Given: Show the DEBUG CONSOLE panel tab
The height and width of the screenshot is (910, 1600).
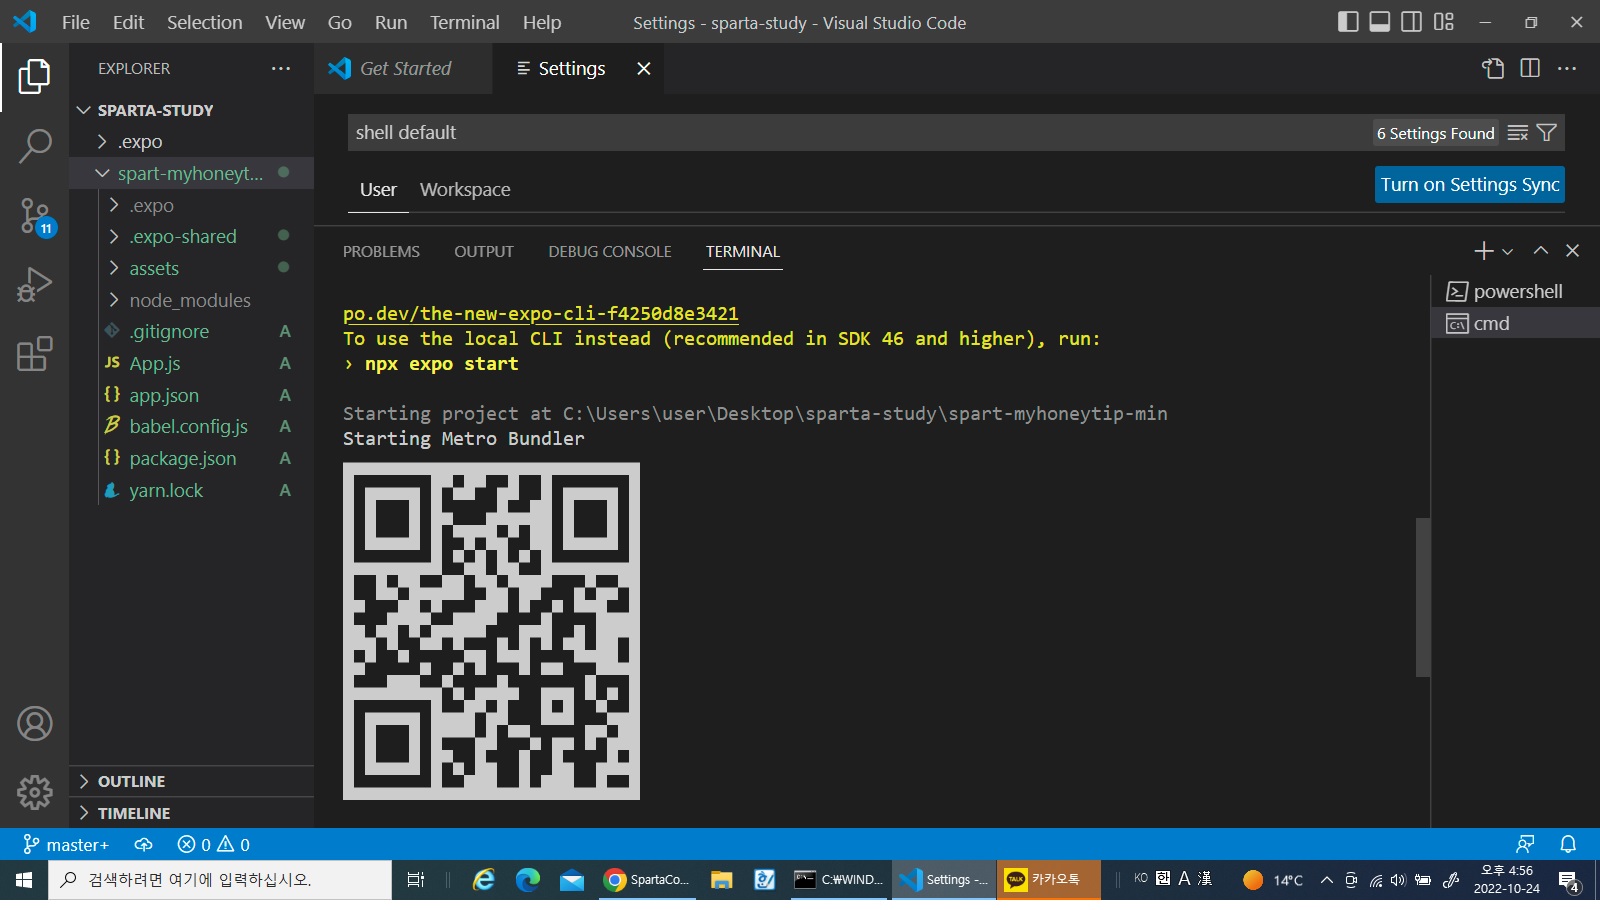Looking at the screenshot, I should click(x=610, y=252).
